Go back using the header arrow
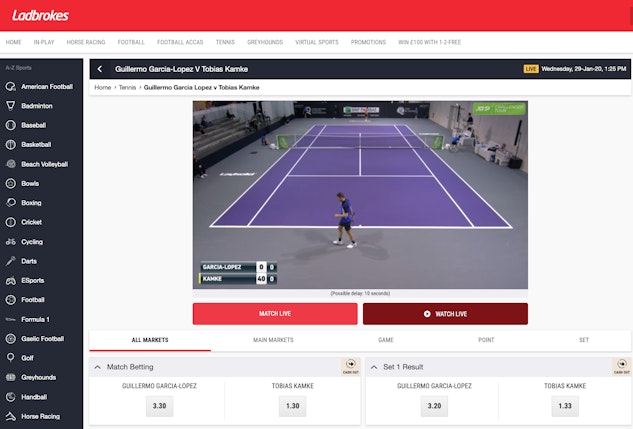This screenshot has width=633, height=429. (x=100, y=69)
